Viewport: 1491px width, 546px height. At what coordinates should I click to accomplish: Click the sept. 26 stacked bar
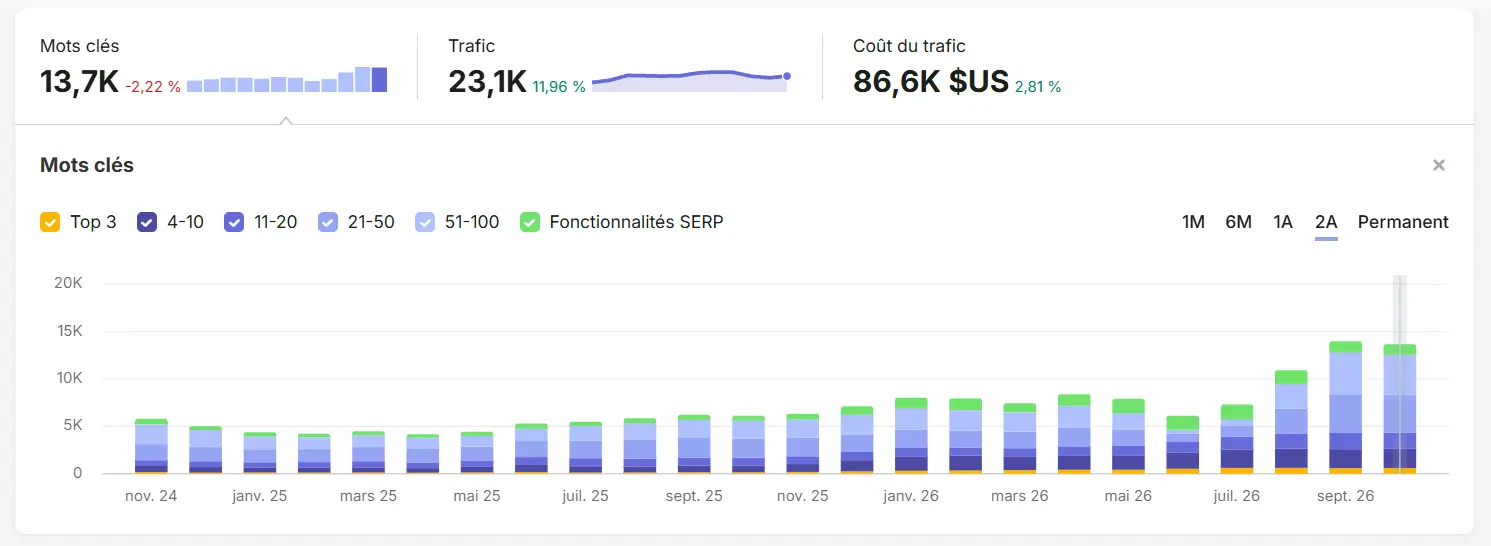pyautogui.click(x=1345, y=407)
